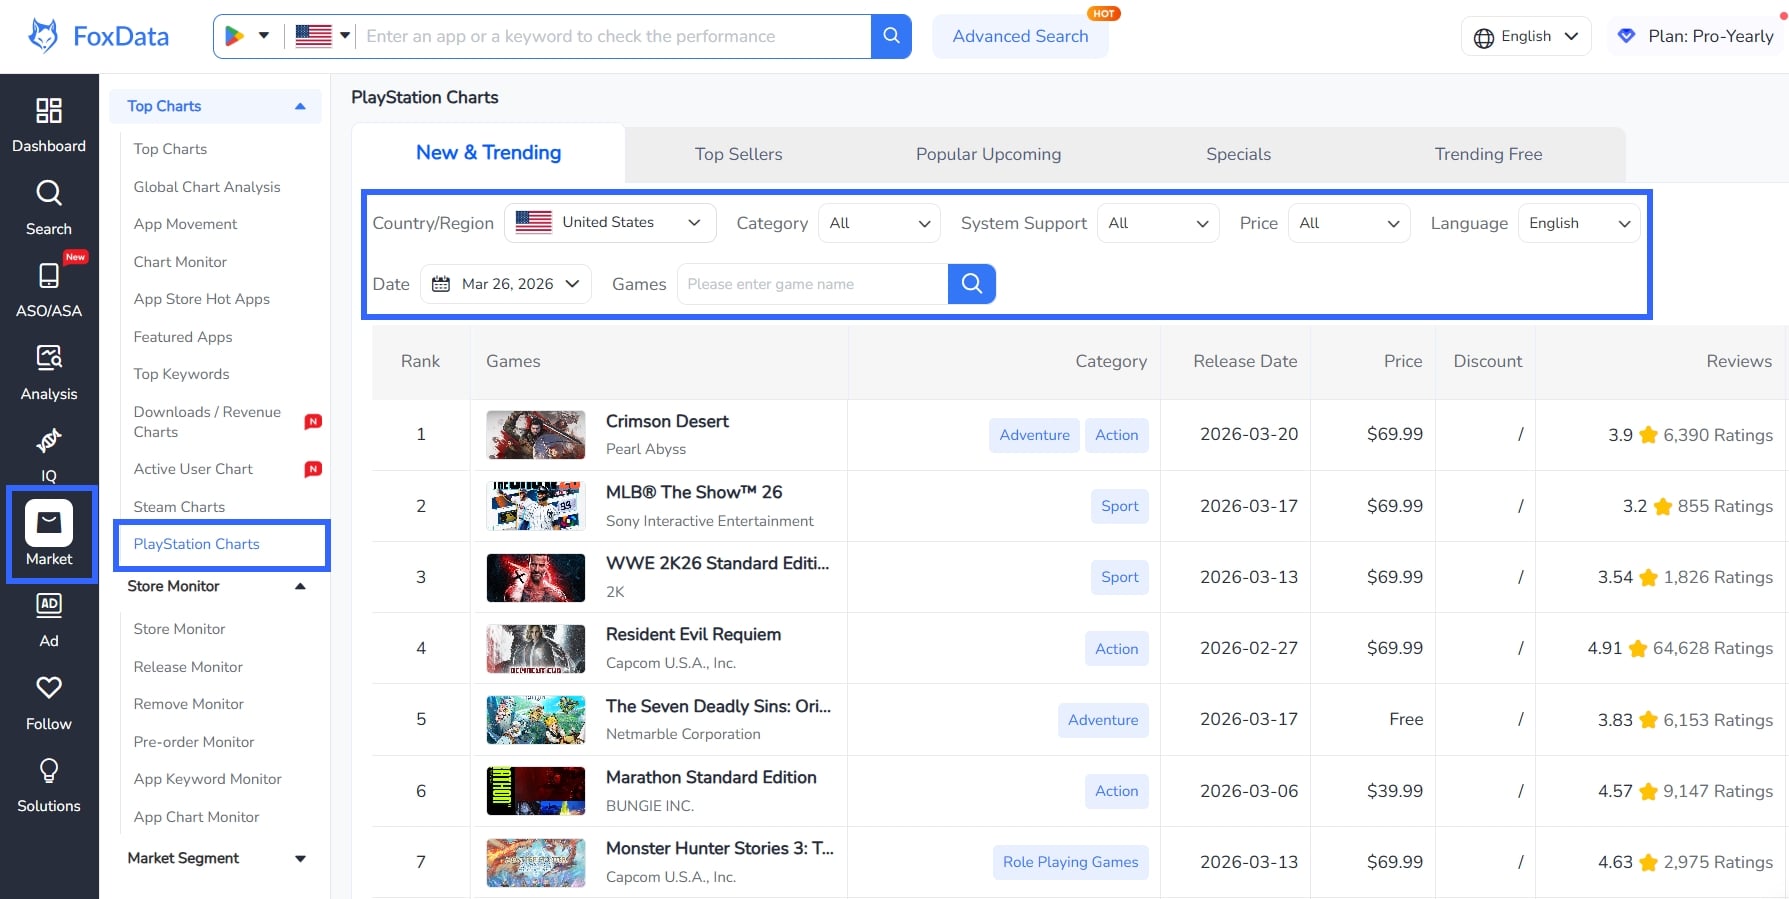Click the FoxData logo
Viewport: 1789px width, 899px height.
[99, 36]
